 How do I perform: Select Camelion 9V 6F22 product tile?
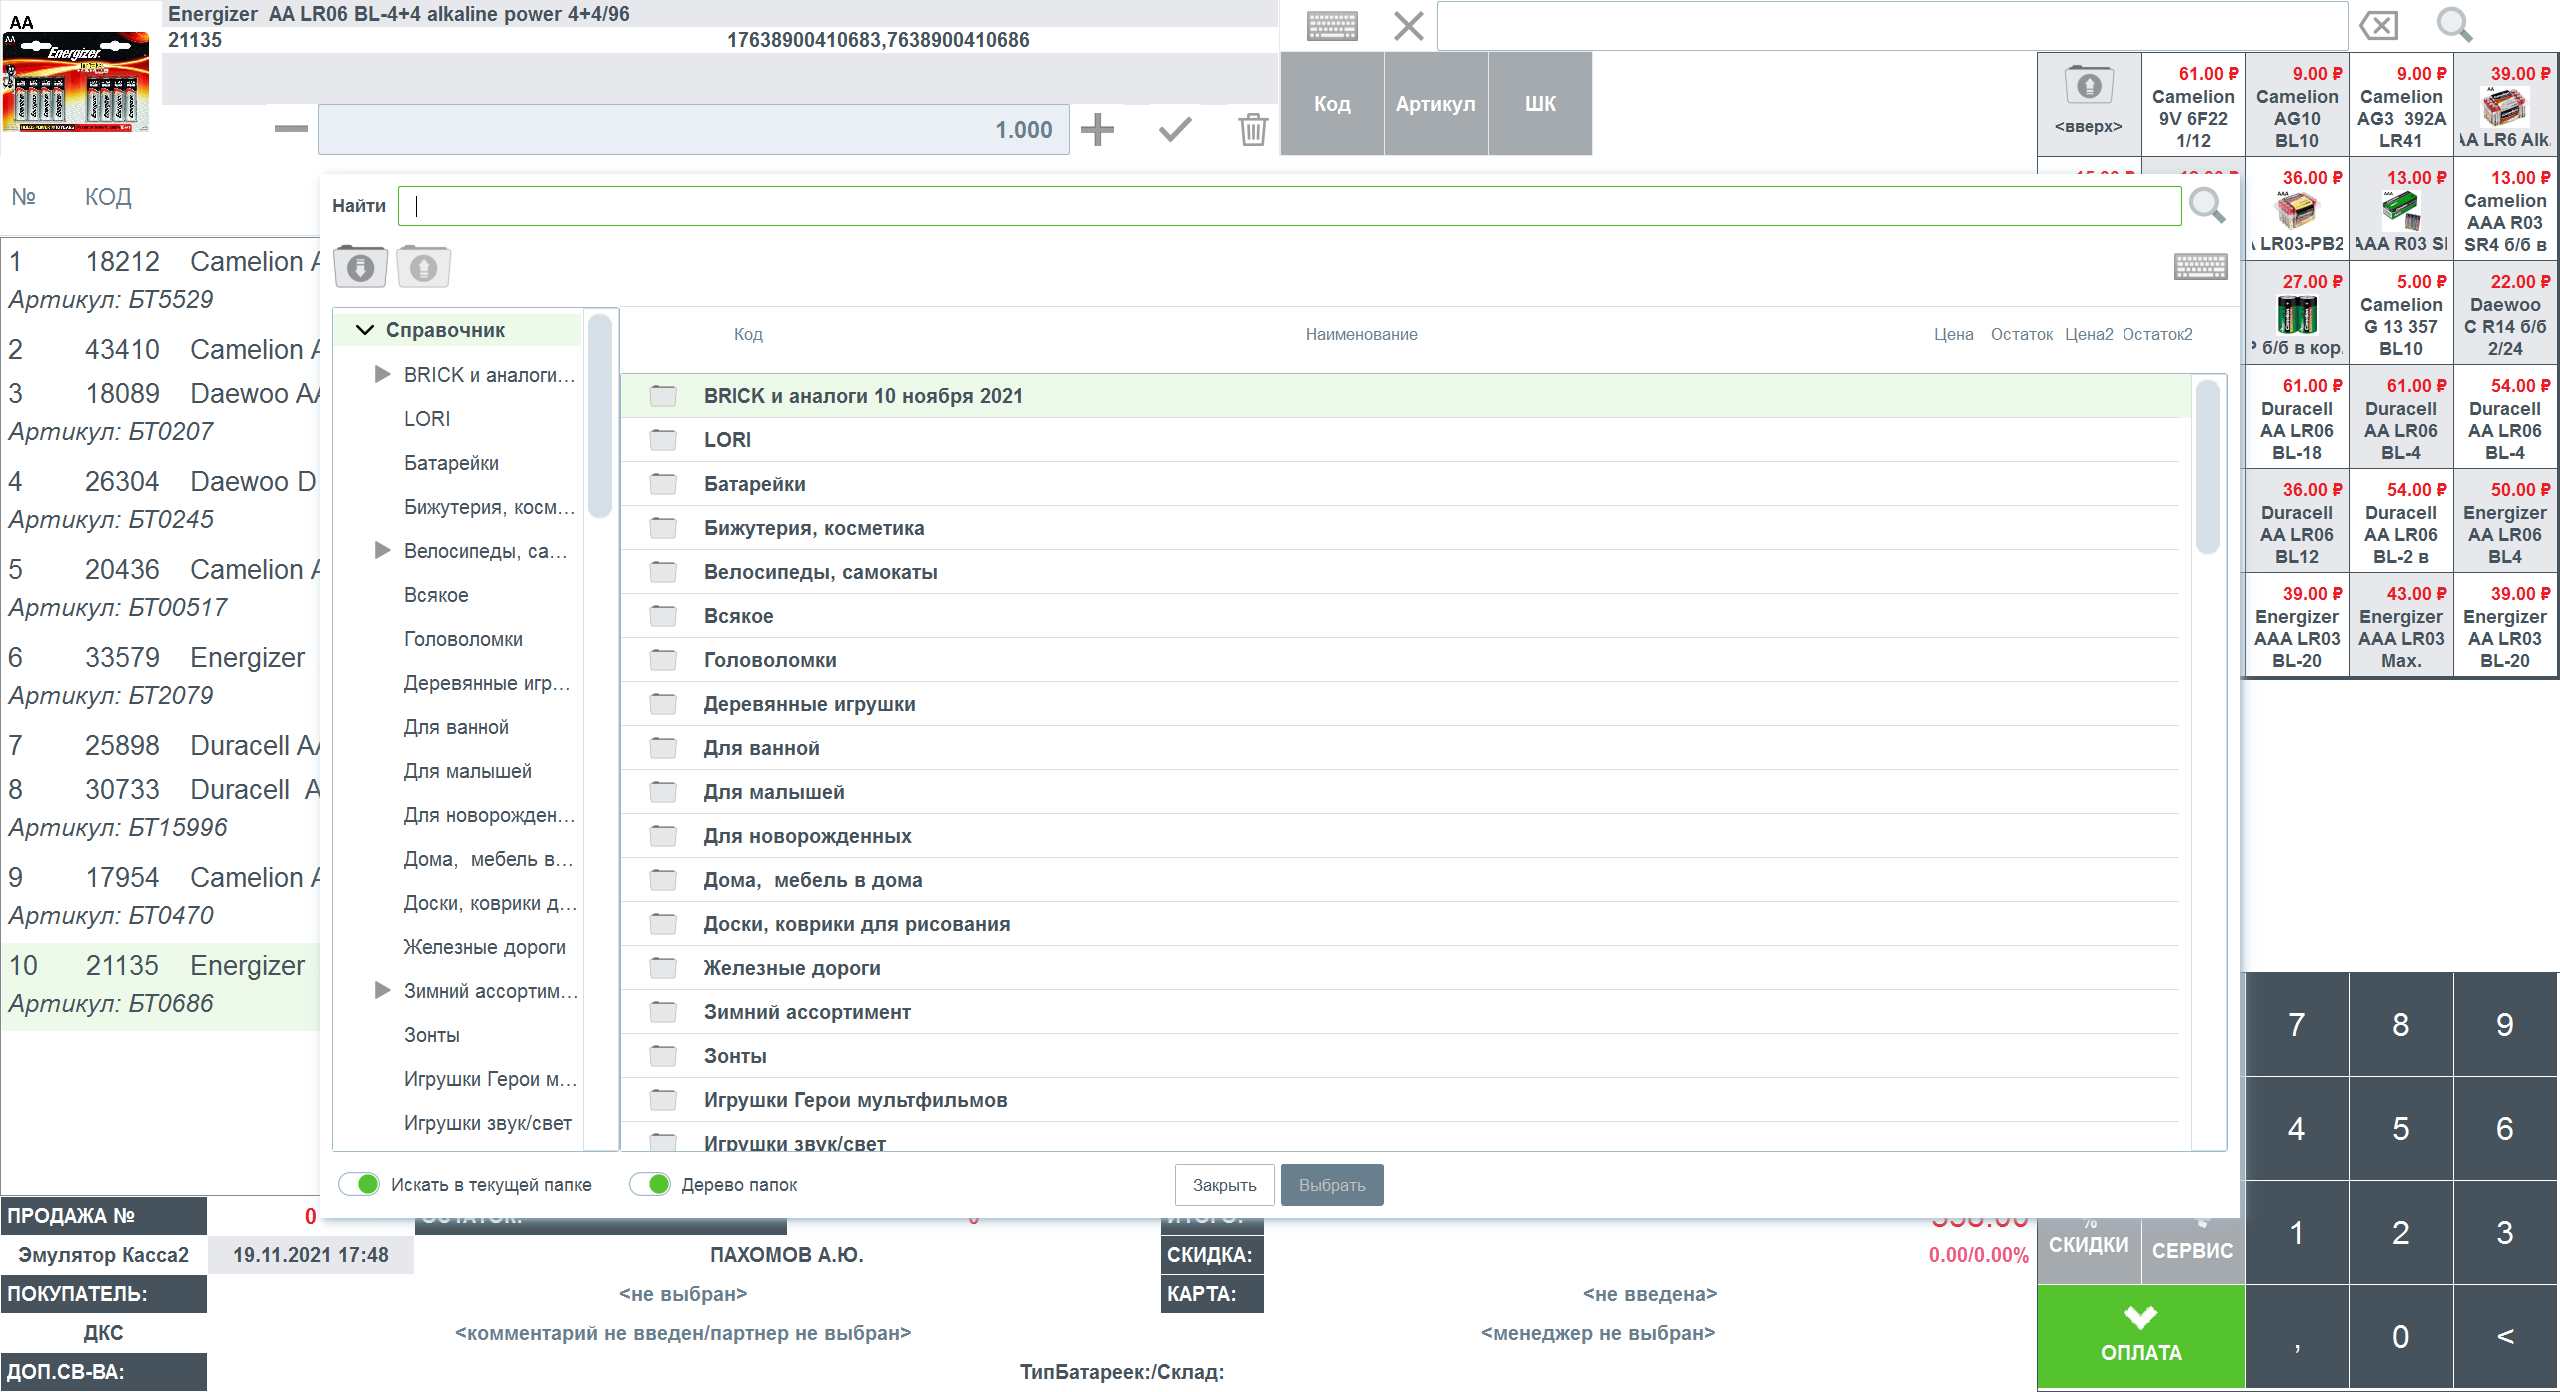[x=2193, y=104]
